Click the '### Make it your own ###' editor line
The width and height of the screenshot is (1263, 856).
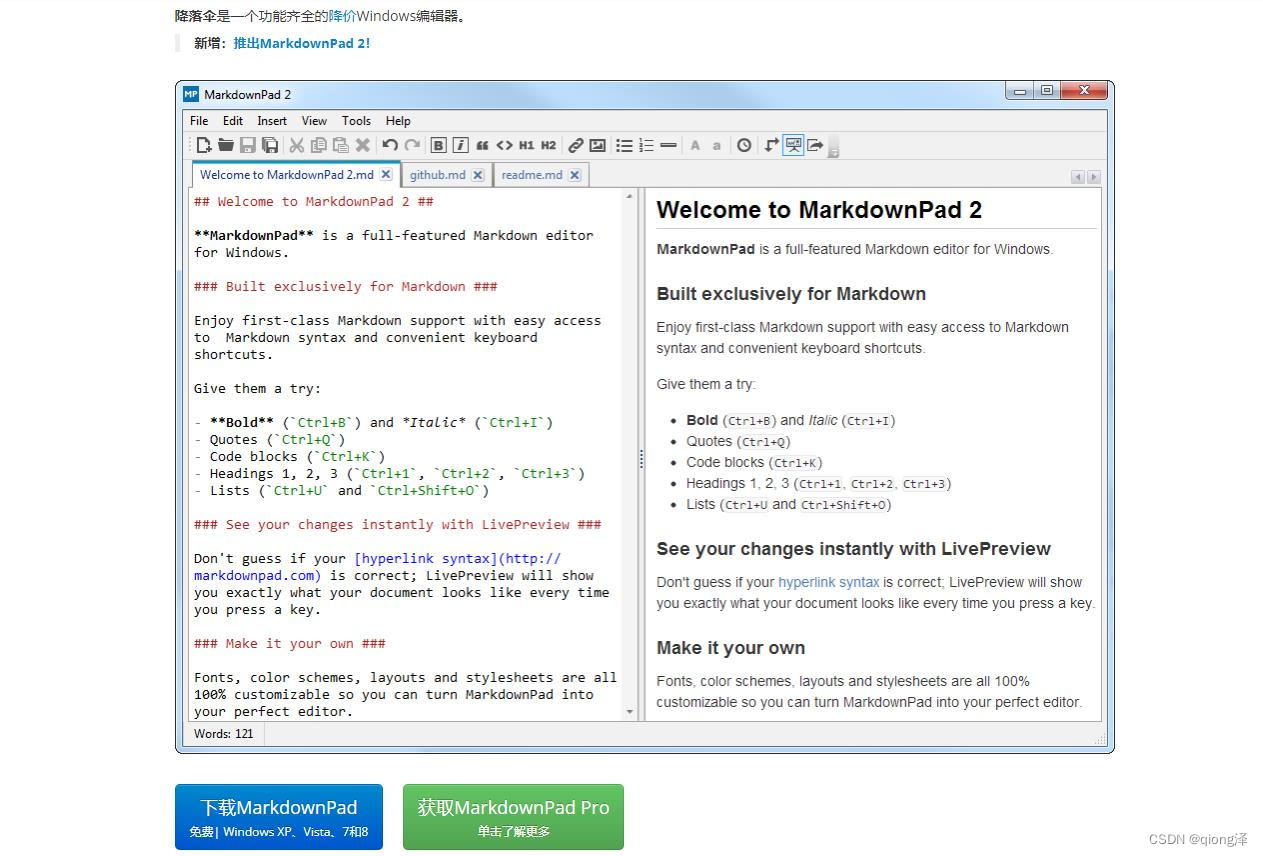(x=290, y=643)
